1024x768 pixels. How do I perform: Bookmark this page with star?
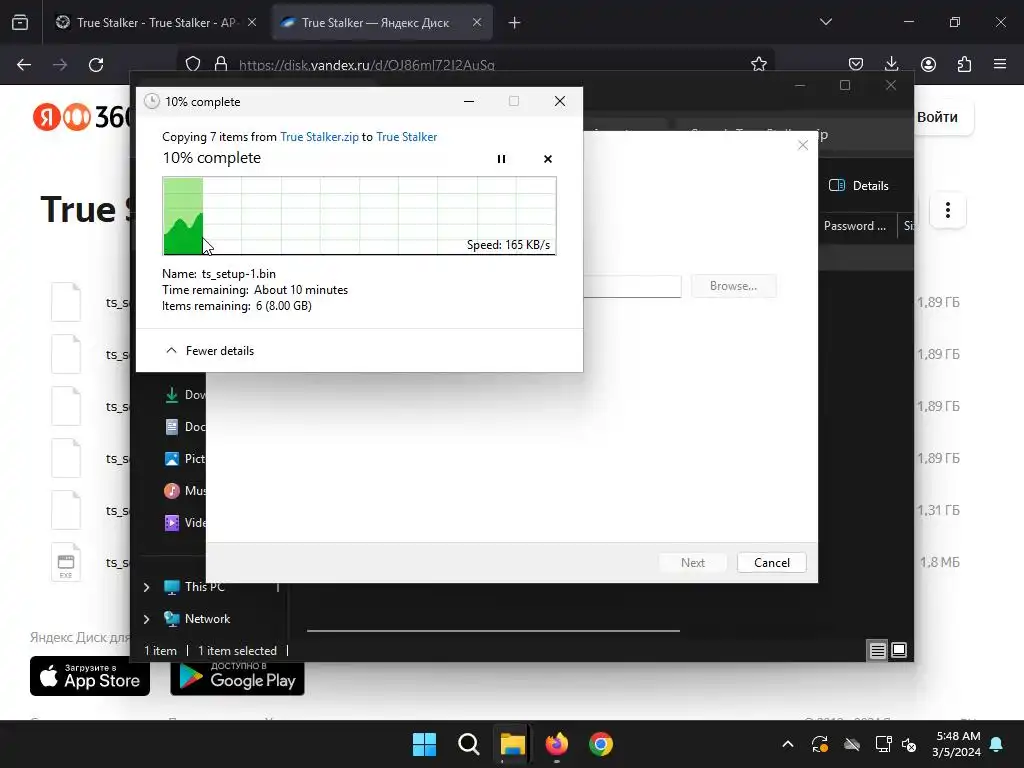(758, 64)
